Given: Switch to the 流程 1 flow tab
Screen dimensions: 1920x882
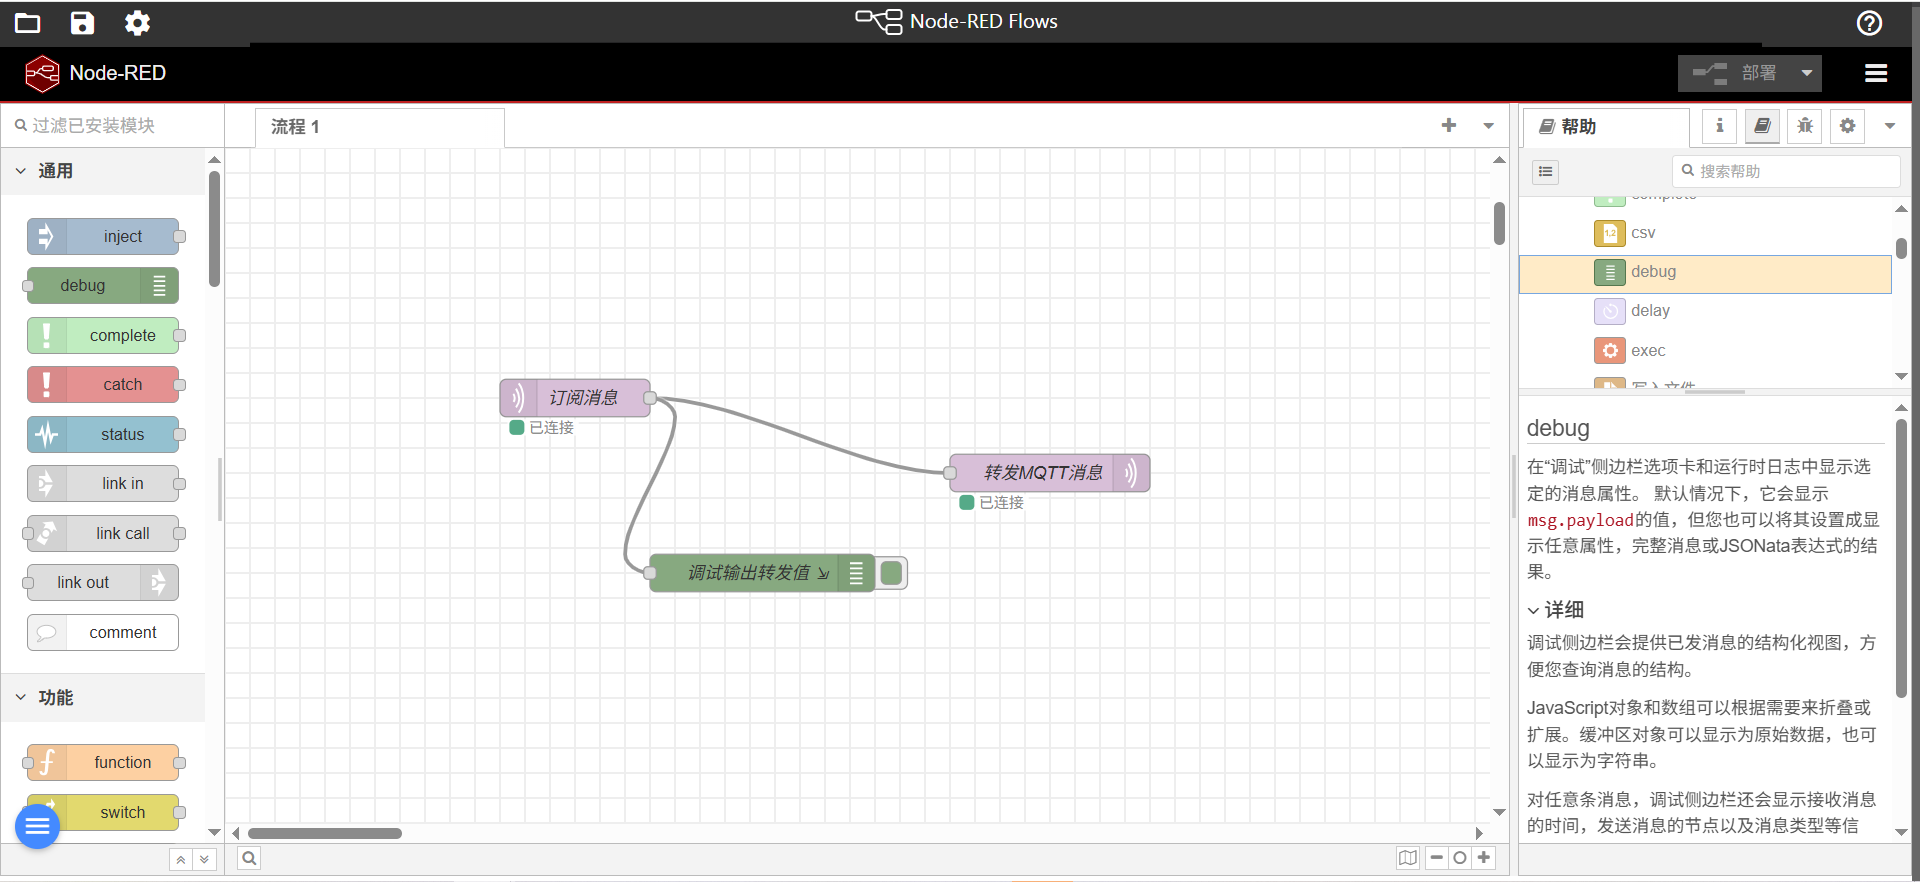Looking at the screenshot, I should point(379,128).
